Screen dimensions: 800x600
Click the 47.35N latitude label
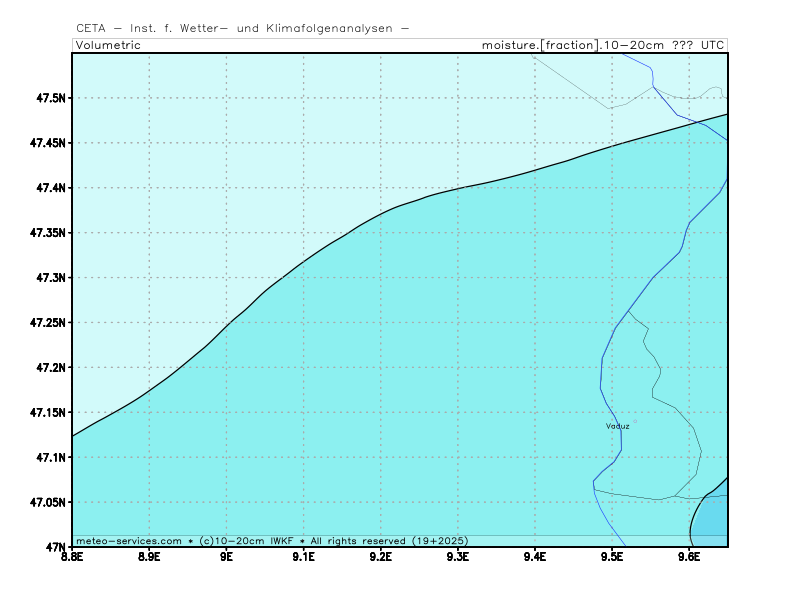(48, 233)
